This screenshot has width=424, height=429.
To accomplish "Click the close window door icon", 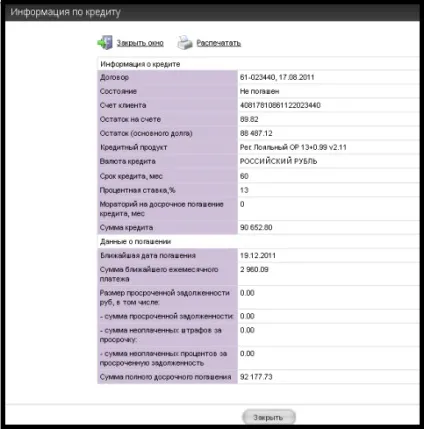I will [105, 43].
